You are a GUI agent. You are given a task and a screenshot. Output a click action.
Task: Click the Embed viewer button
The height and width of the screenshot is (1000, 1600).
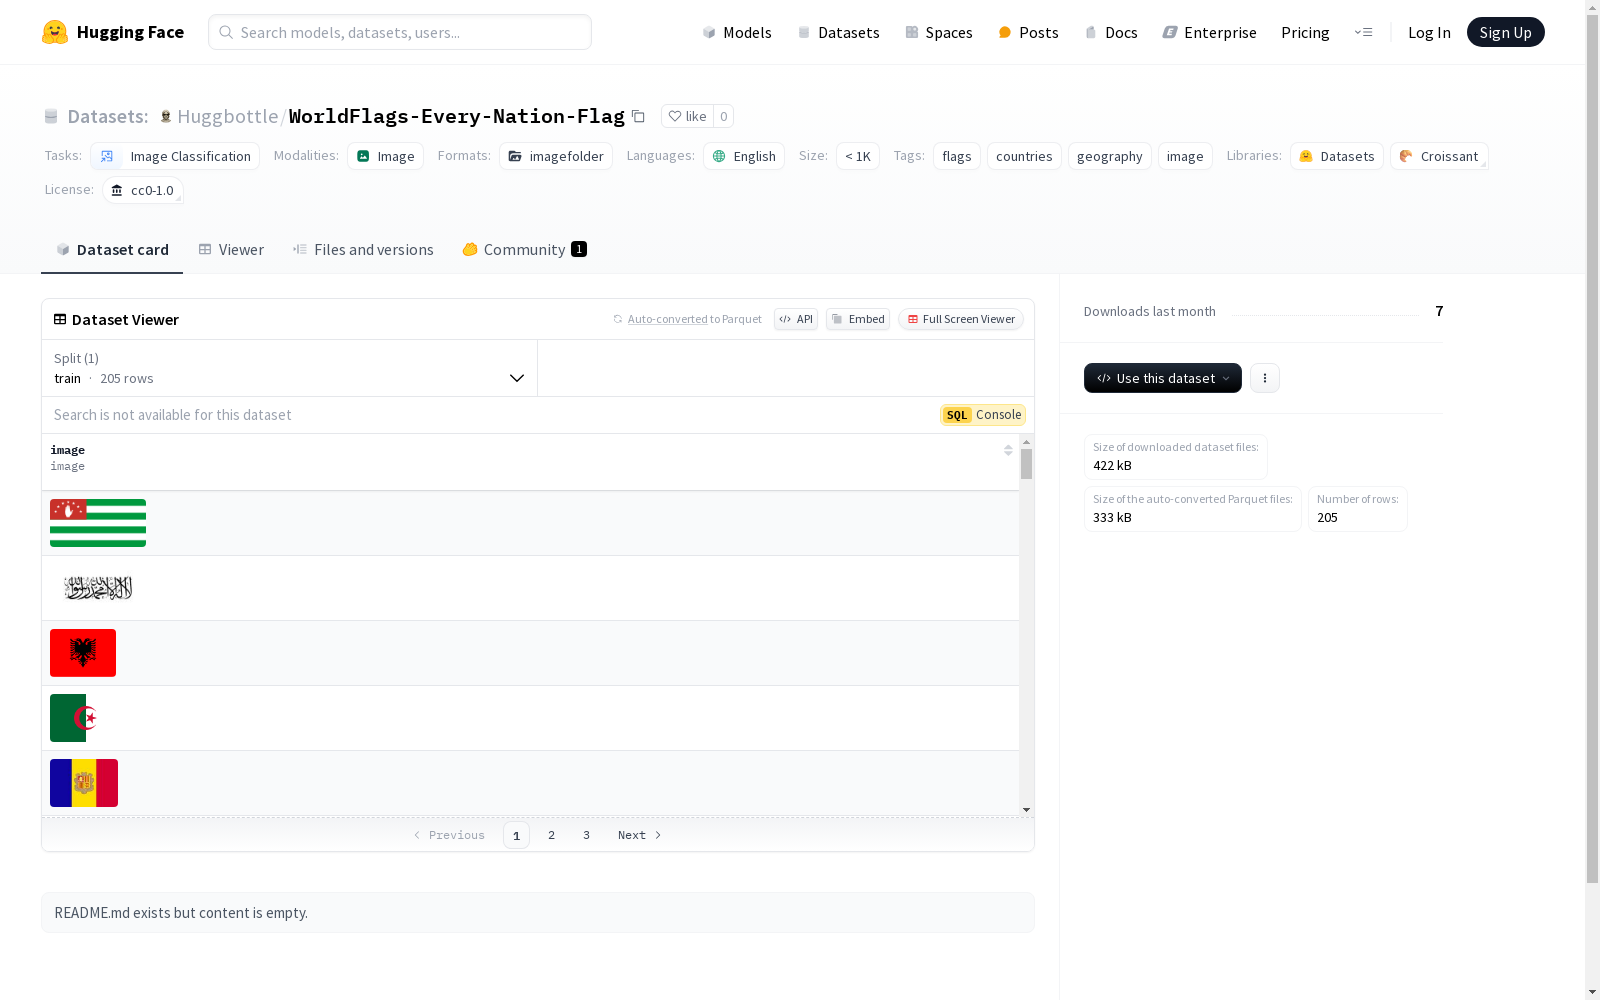click(x=858, y=319)
